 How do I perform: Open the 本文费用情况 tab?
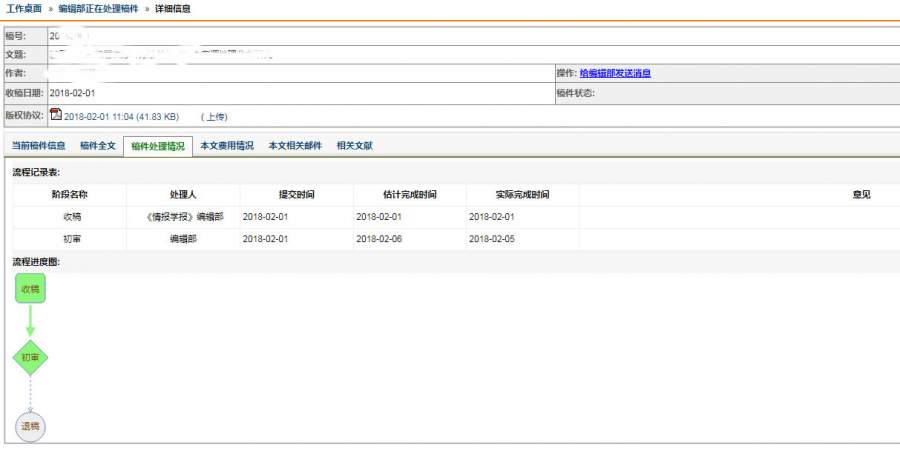pyautogui.click(x=227, y=146)
